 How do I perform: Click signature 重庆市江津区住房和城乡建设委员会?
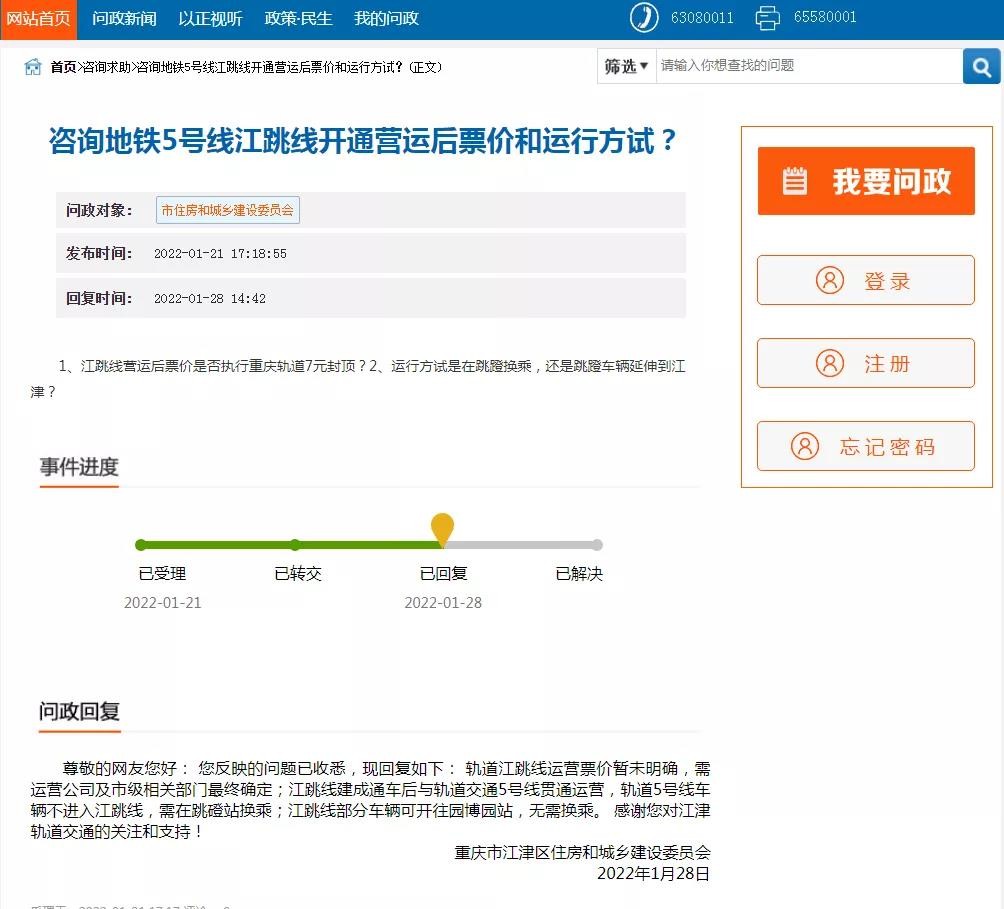[x=583, y=853]
